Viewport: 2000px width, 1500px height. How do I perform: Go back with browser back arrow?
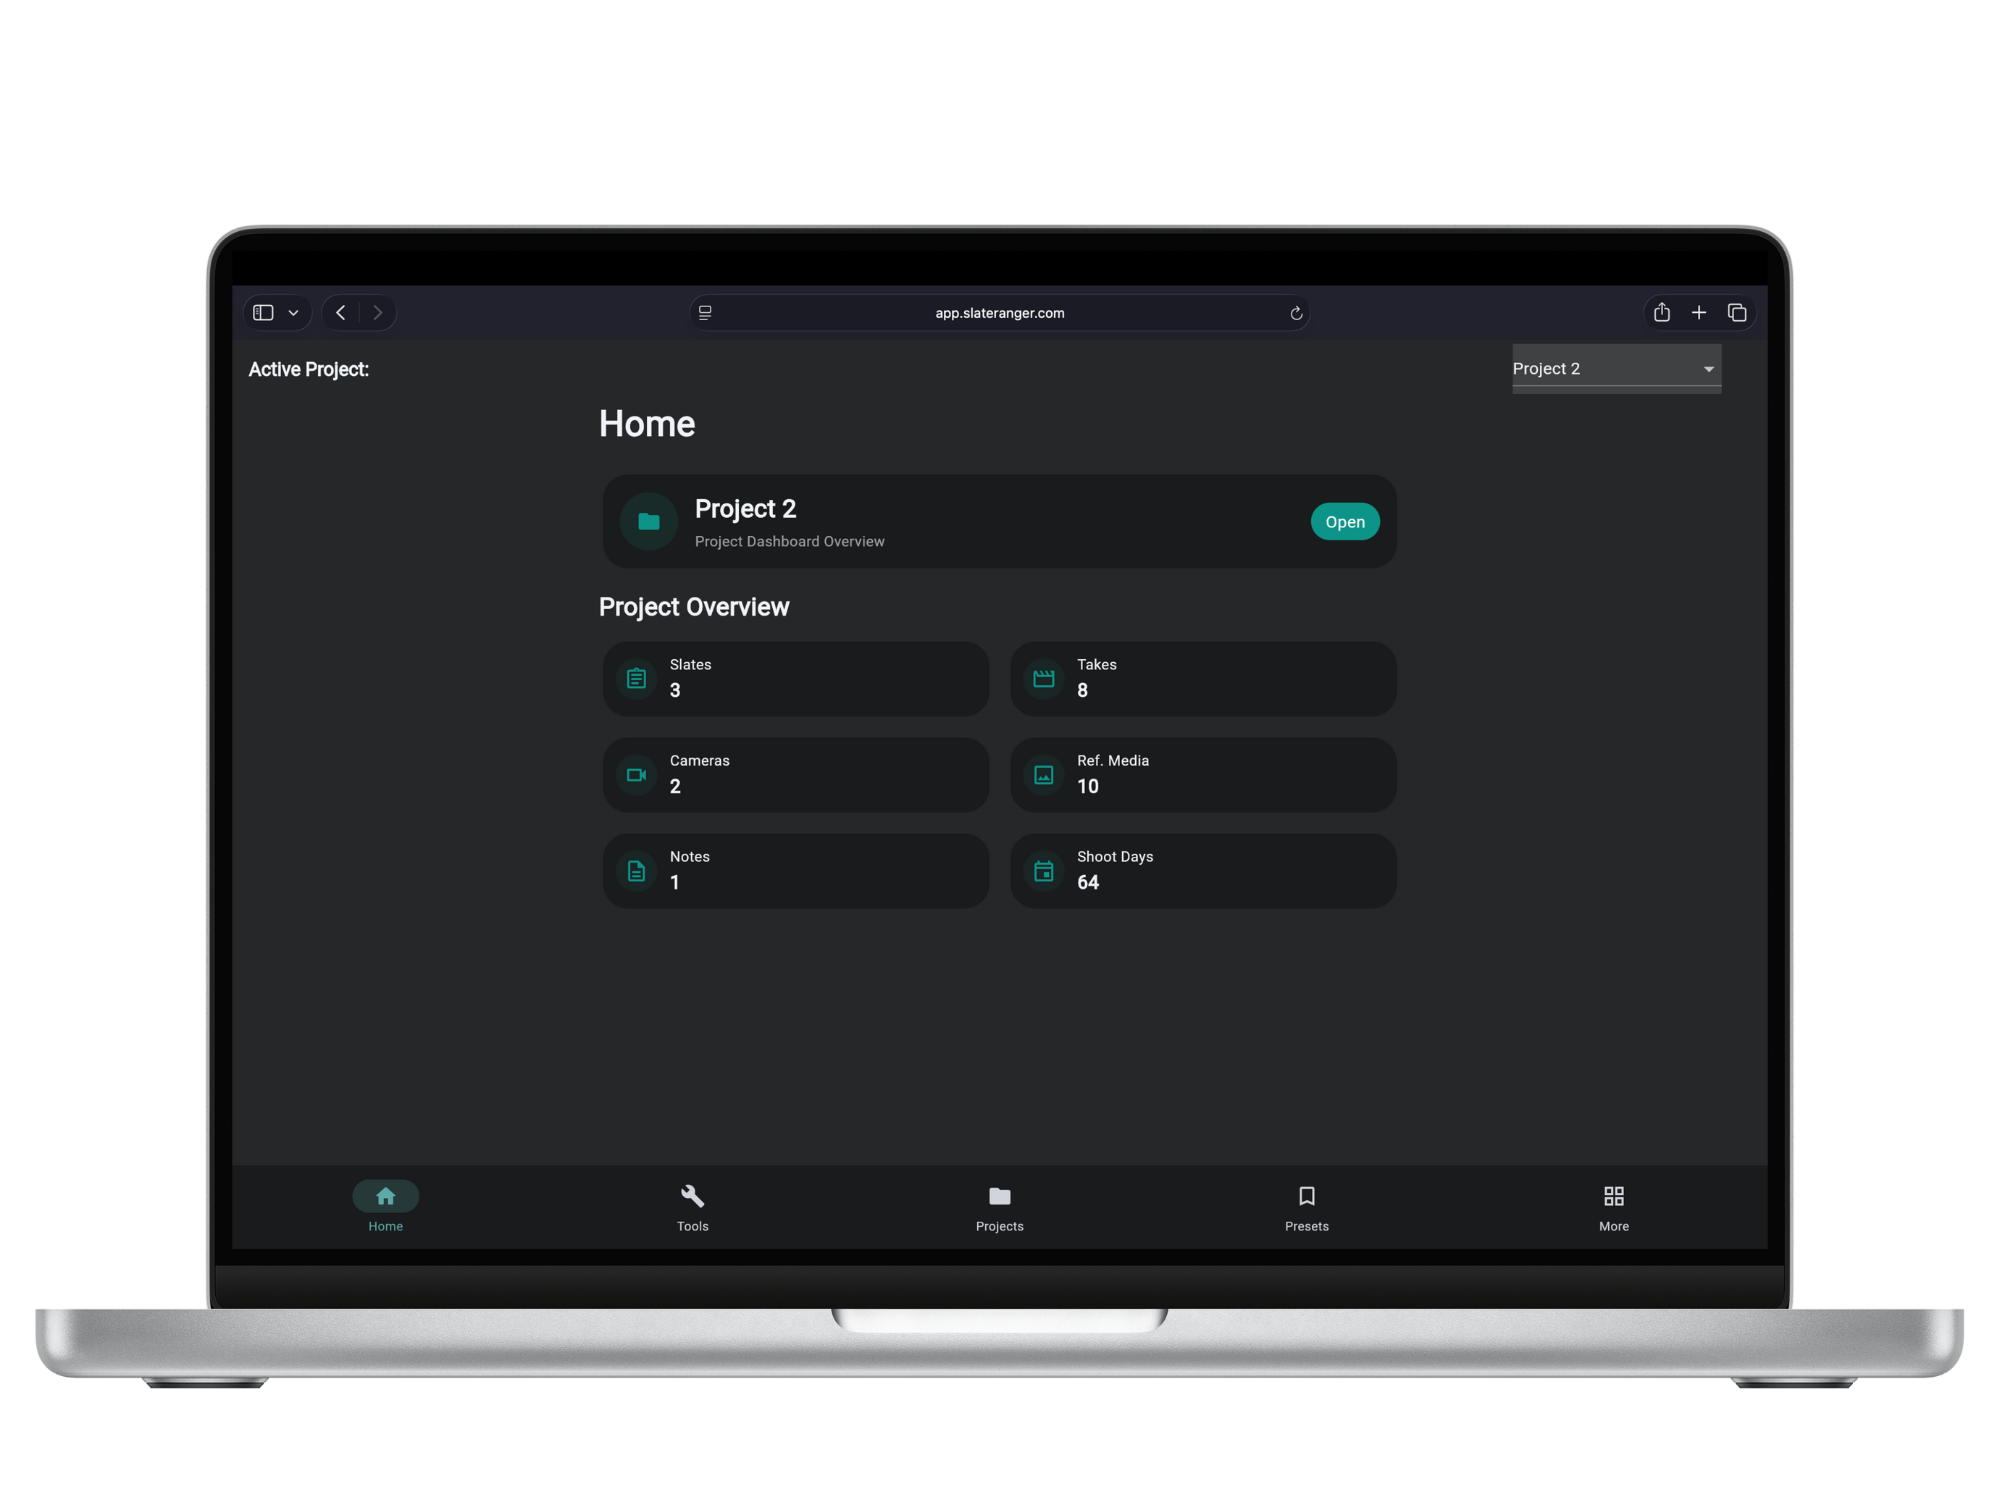(341, 313)
